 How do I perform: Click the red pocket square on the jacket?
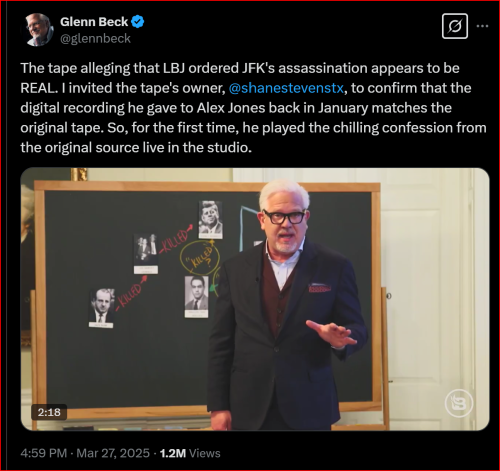click(319, 288)
